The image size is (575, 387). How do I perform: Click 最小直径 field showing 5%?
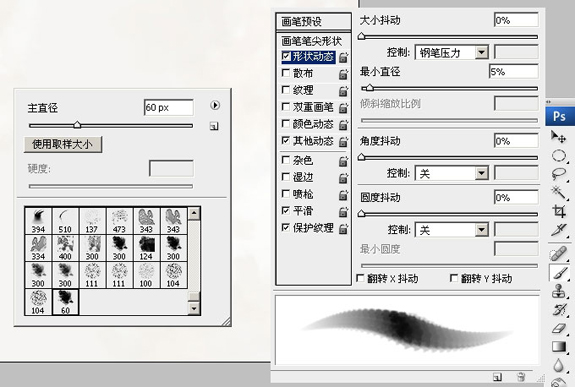[514, 72]
